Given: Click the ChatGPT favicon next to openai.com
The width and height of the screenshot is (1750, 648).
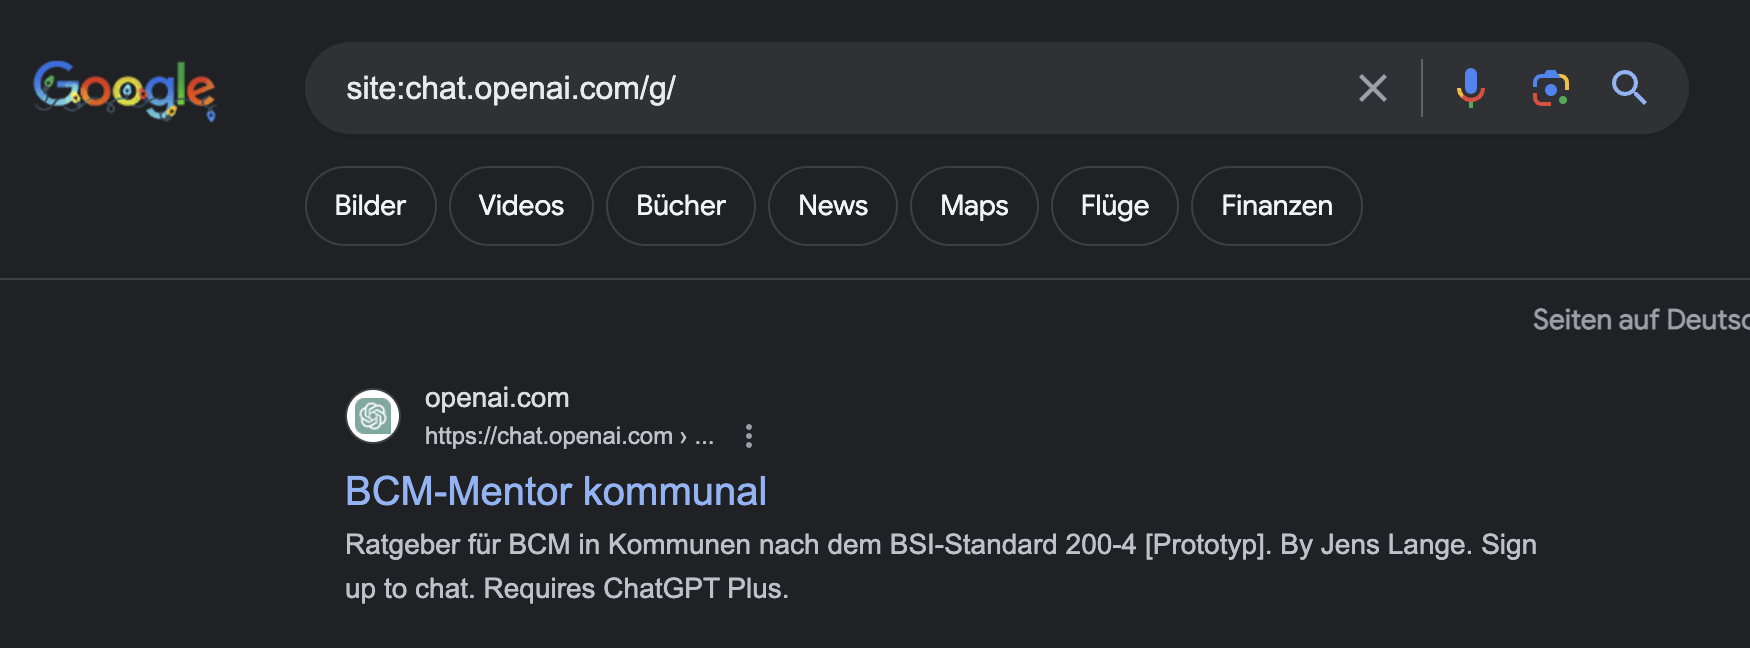Looking at the screenshot, I should pyautogui.click(x=372, y=416).
